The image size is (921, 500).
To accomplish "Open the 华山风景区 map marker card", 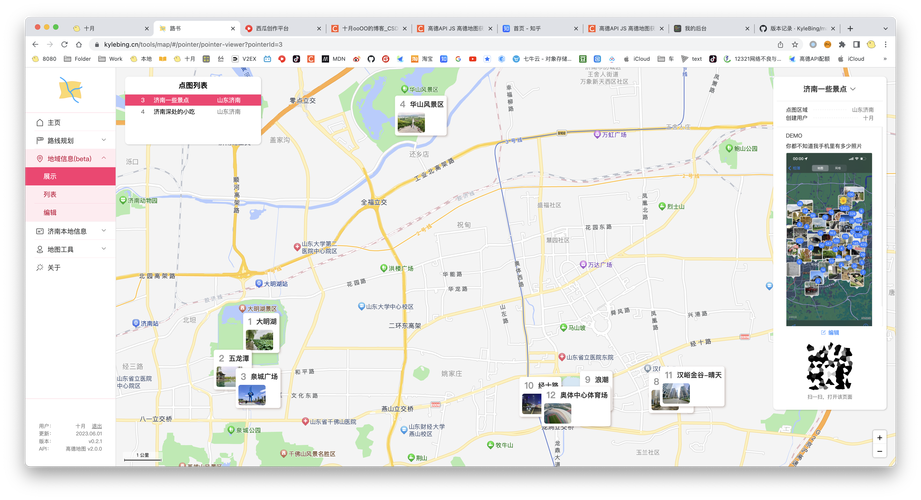I will (x=421, y=115).
